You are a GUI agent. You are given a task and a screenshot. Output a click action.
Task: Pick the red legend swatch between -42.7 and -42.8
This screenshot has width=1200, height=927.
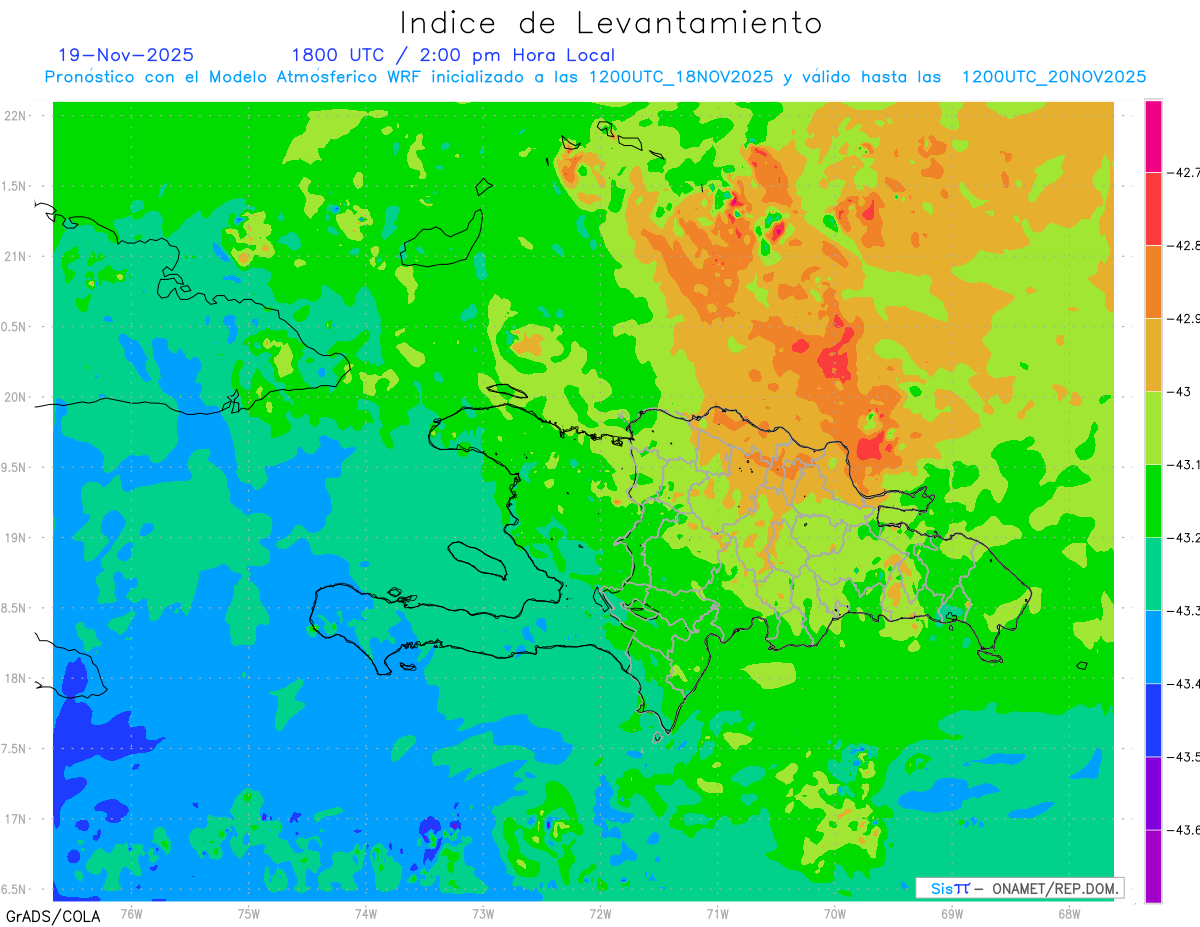pos(1153,208)
